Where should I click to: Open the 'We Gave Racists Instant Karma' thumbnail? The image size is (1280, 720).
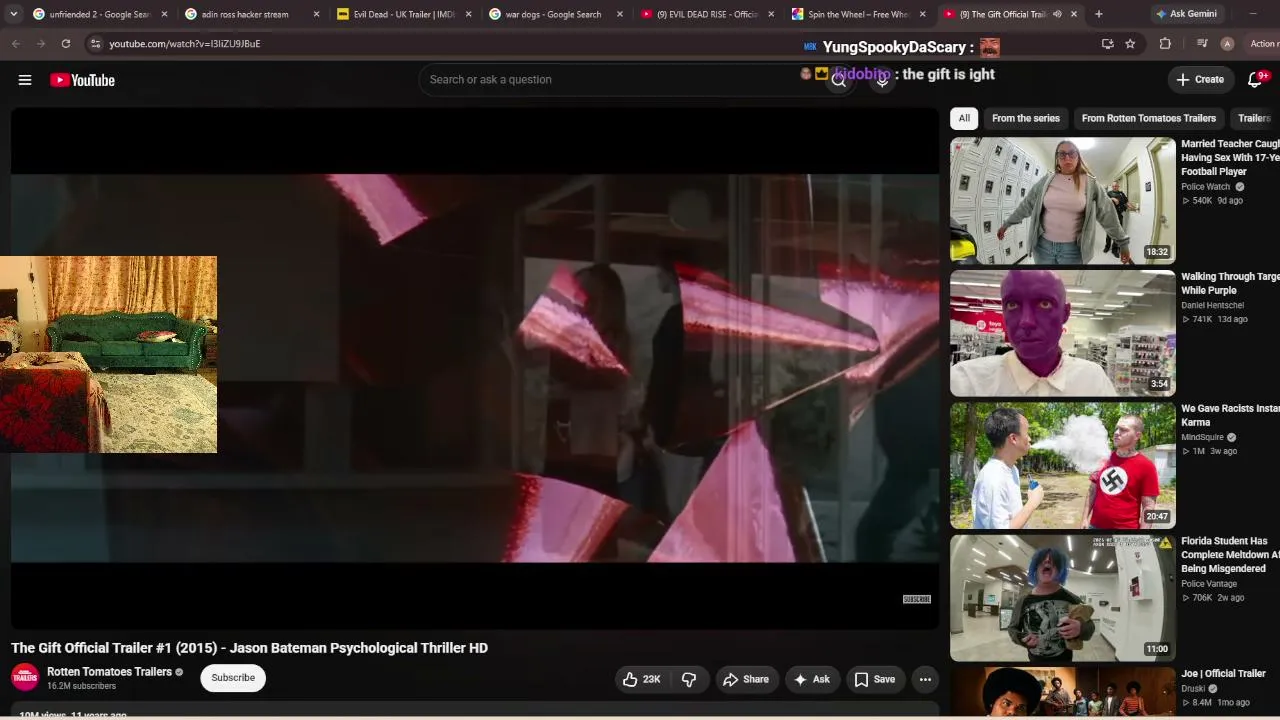coord(1063,466)
